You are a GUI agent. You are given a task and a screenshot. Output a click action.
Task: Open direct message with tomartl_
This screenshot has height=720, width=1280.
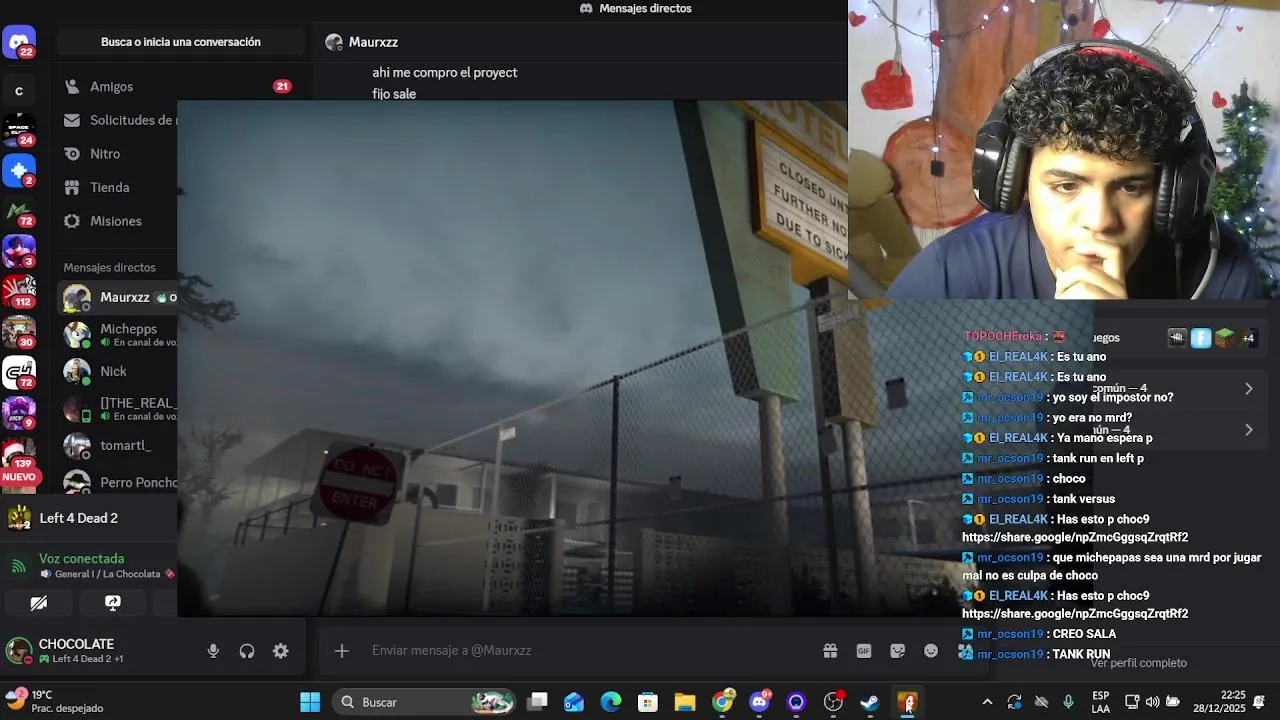117,446
